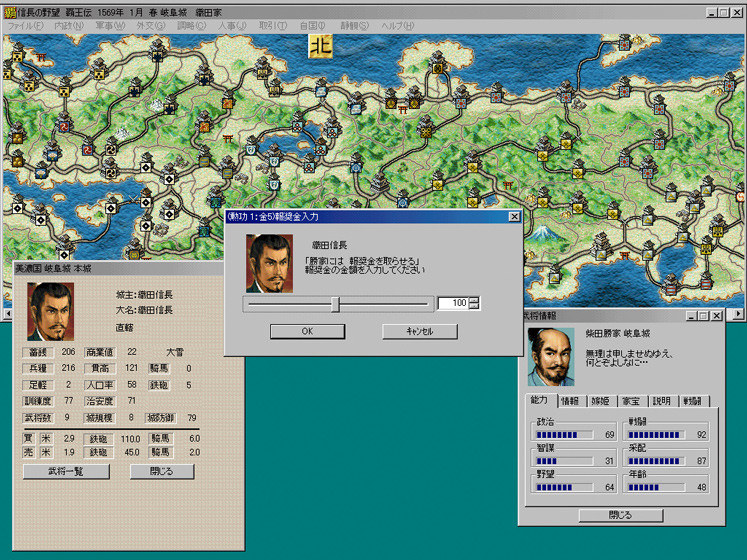Click 閉じる in the Gifu castle panel
This screenshot has height=560, width=747.
point(162,471)
